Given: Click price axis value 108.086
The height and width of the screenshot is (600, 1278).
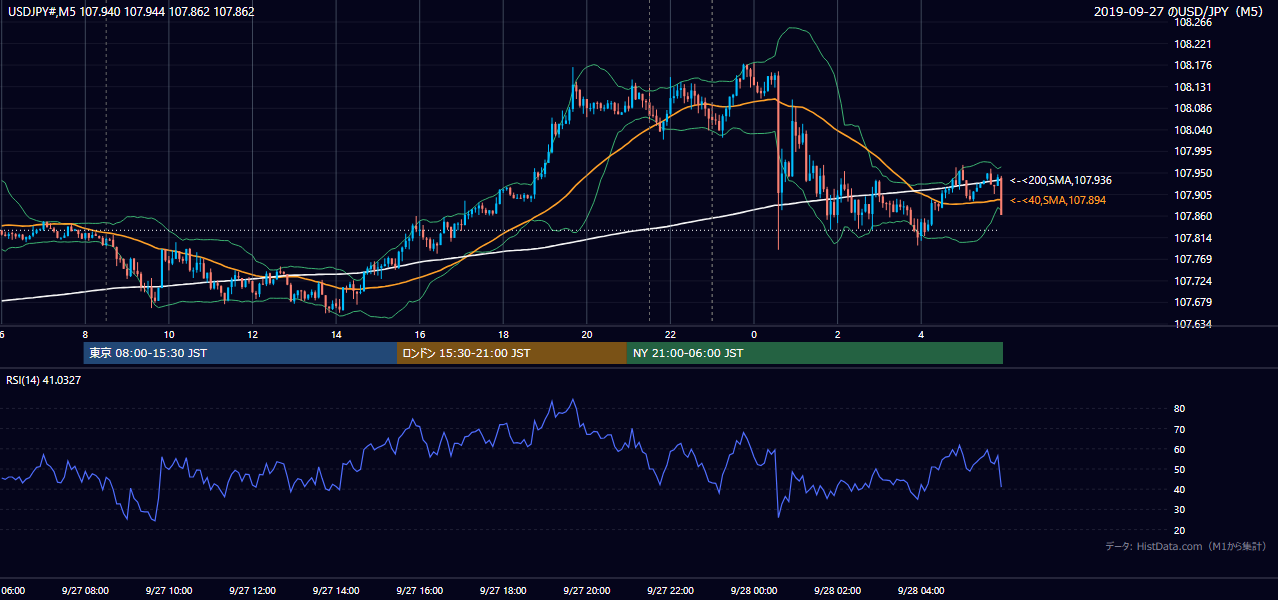Looking at the screenshot, I should [x=1193, y=108].
